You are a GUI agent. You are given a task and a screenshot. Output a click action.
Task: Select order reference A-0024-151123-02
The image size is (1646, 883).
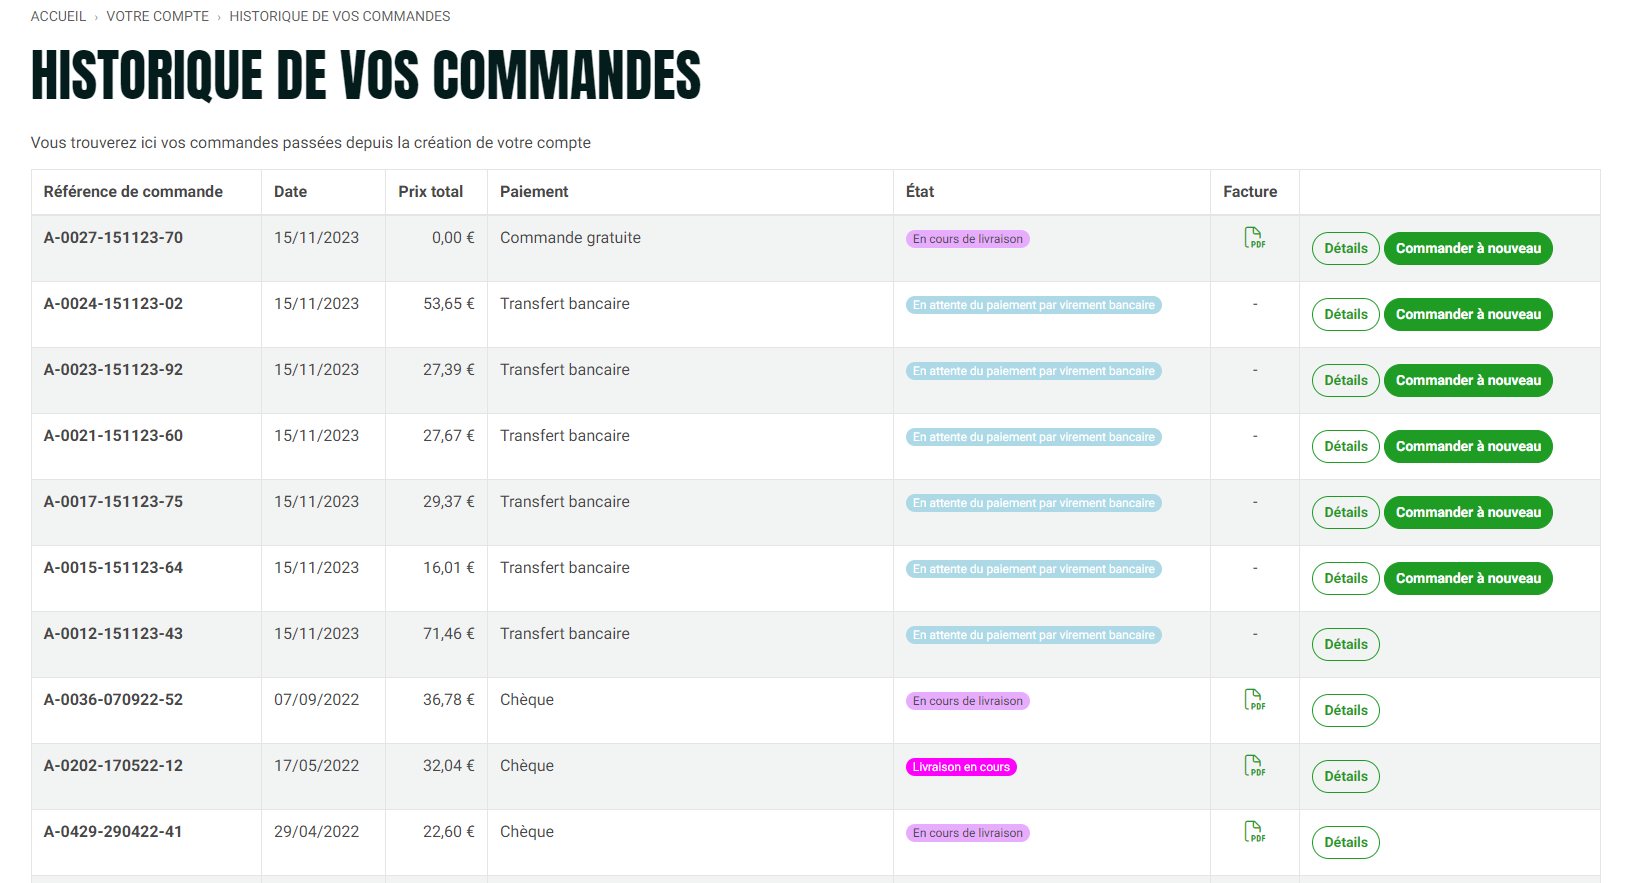(x=113, y=304)
